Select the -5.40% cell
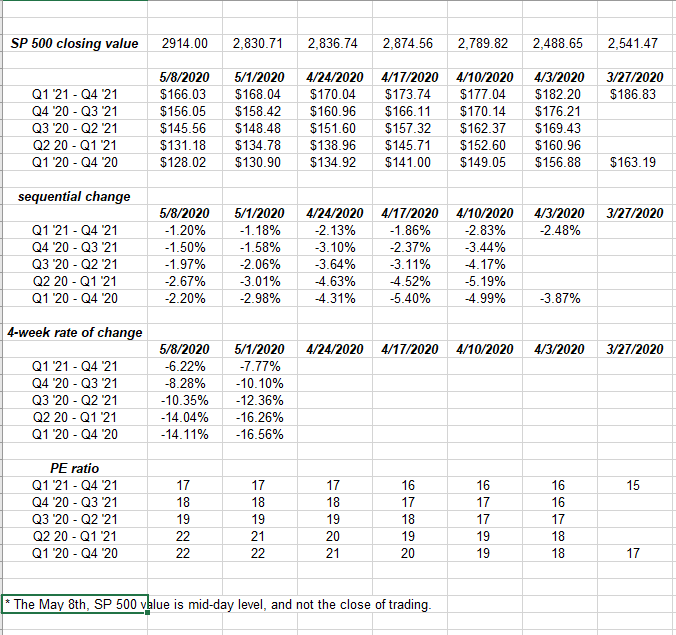The image size is (676, 635). point(410,299)
